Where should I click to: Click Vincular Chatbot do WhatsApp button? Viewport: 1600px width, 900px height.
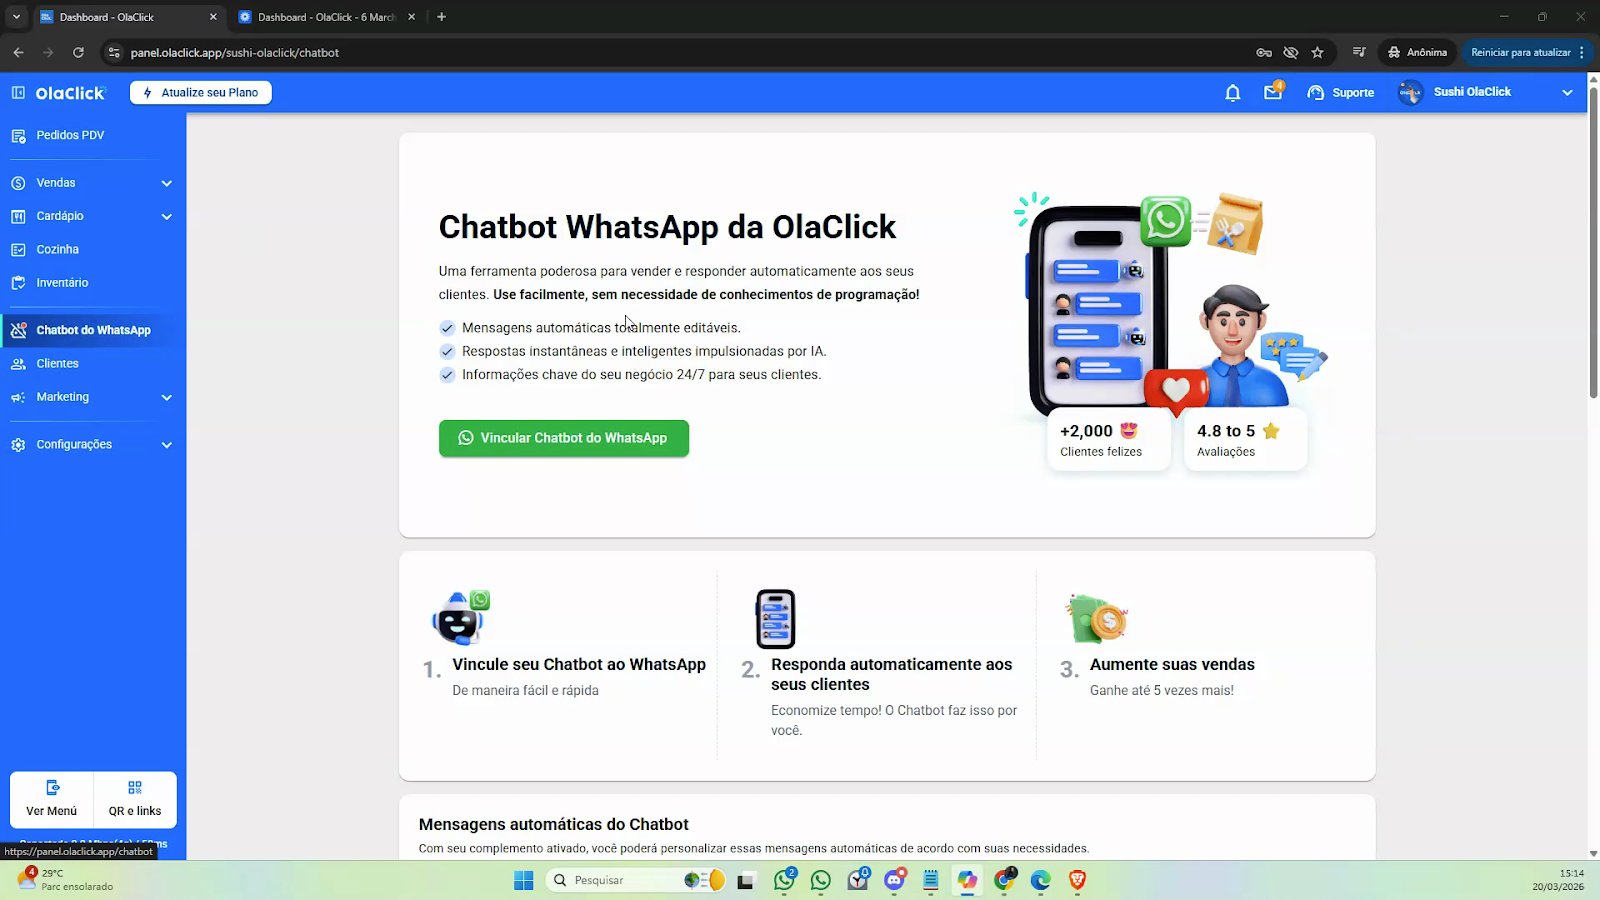(x=563, y=438)
